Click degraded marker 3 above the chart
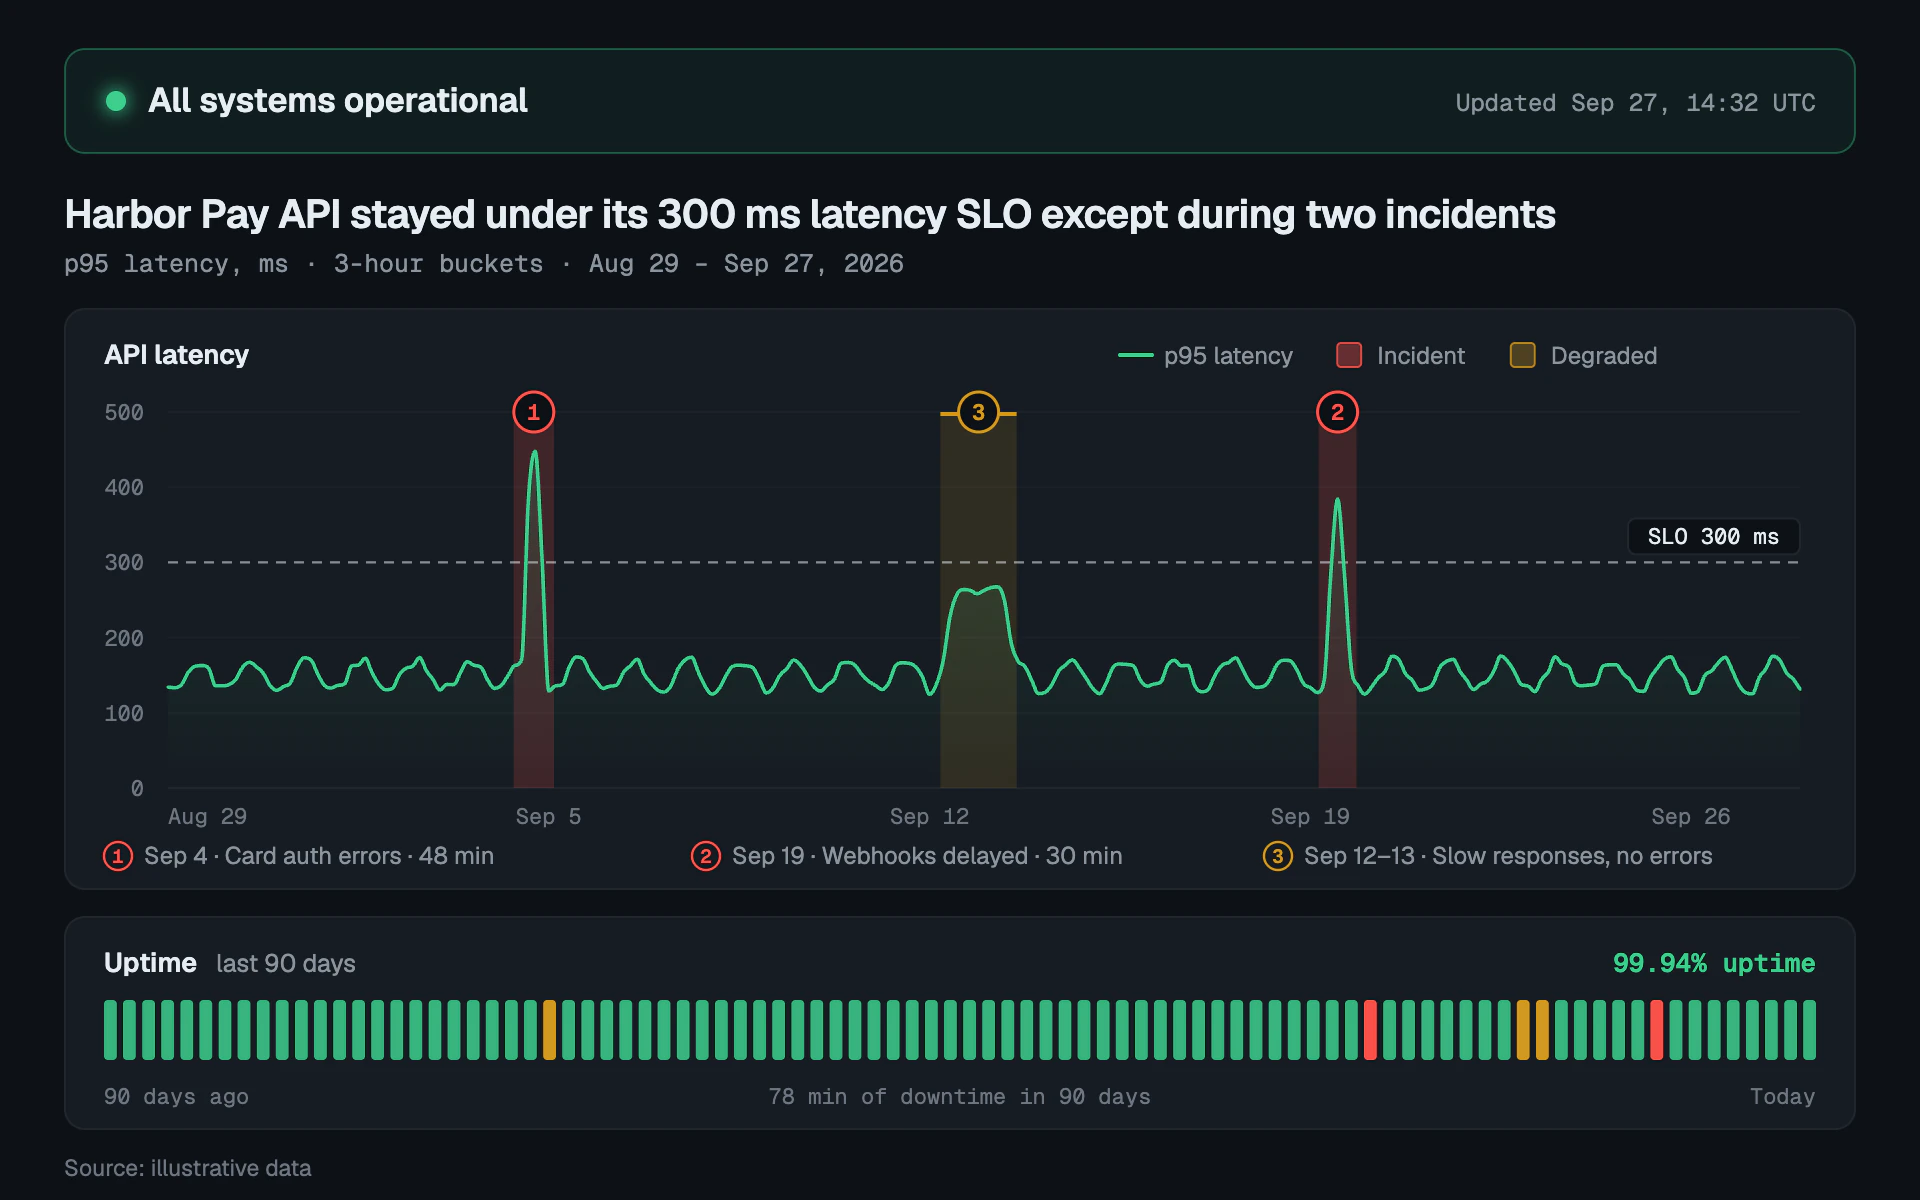 (978, 412)
